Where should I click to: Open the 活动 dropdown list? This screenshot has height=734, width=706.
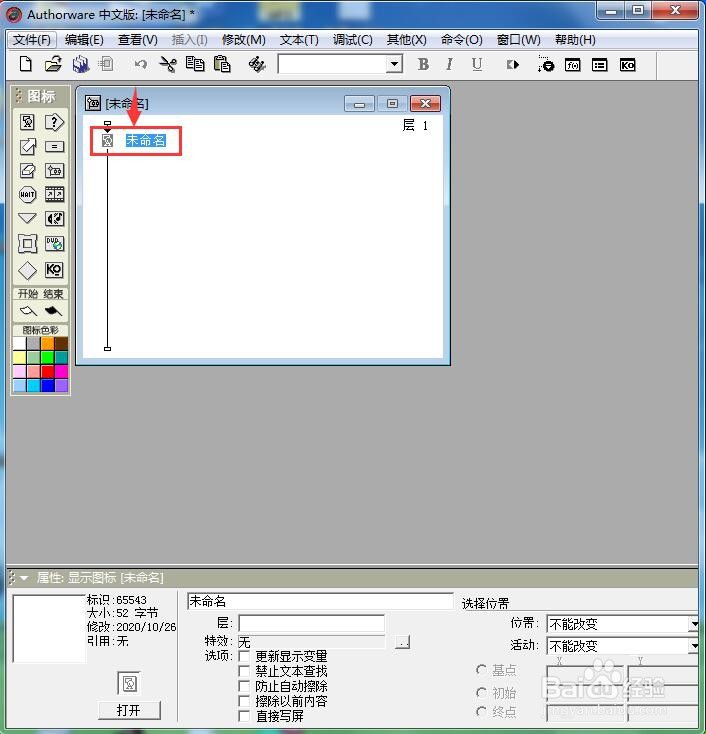pos(694,646)
